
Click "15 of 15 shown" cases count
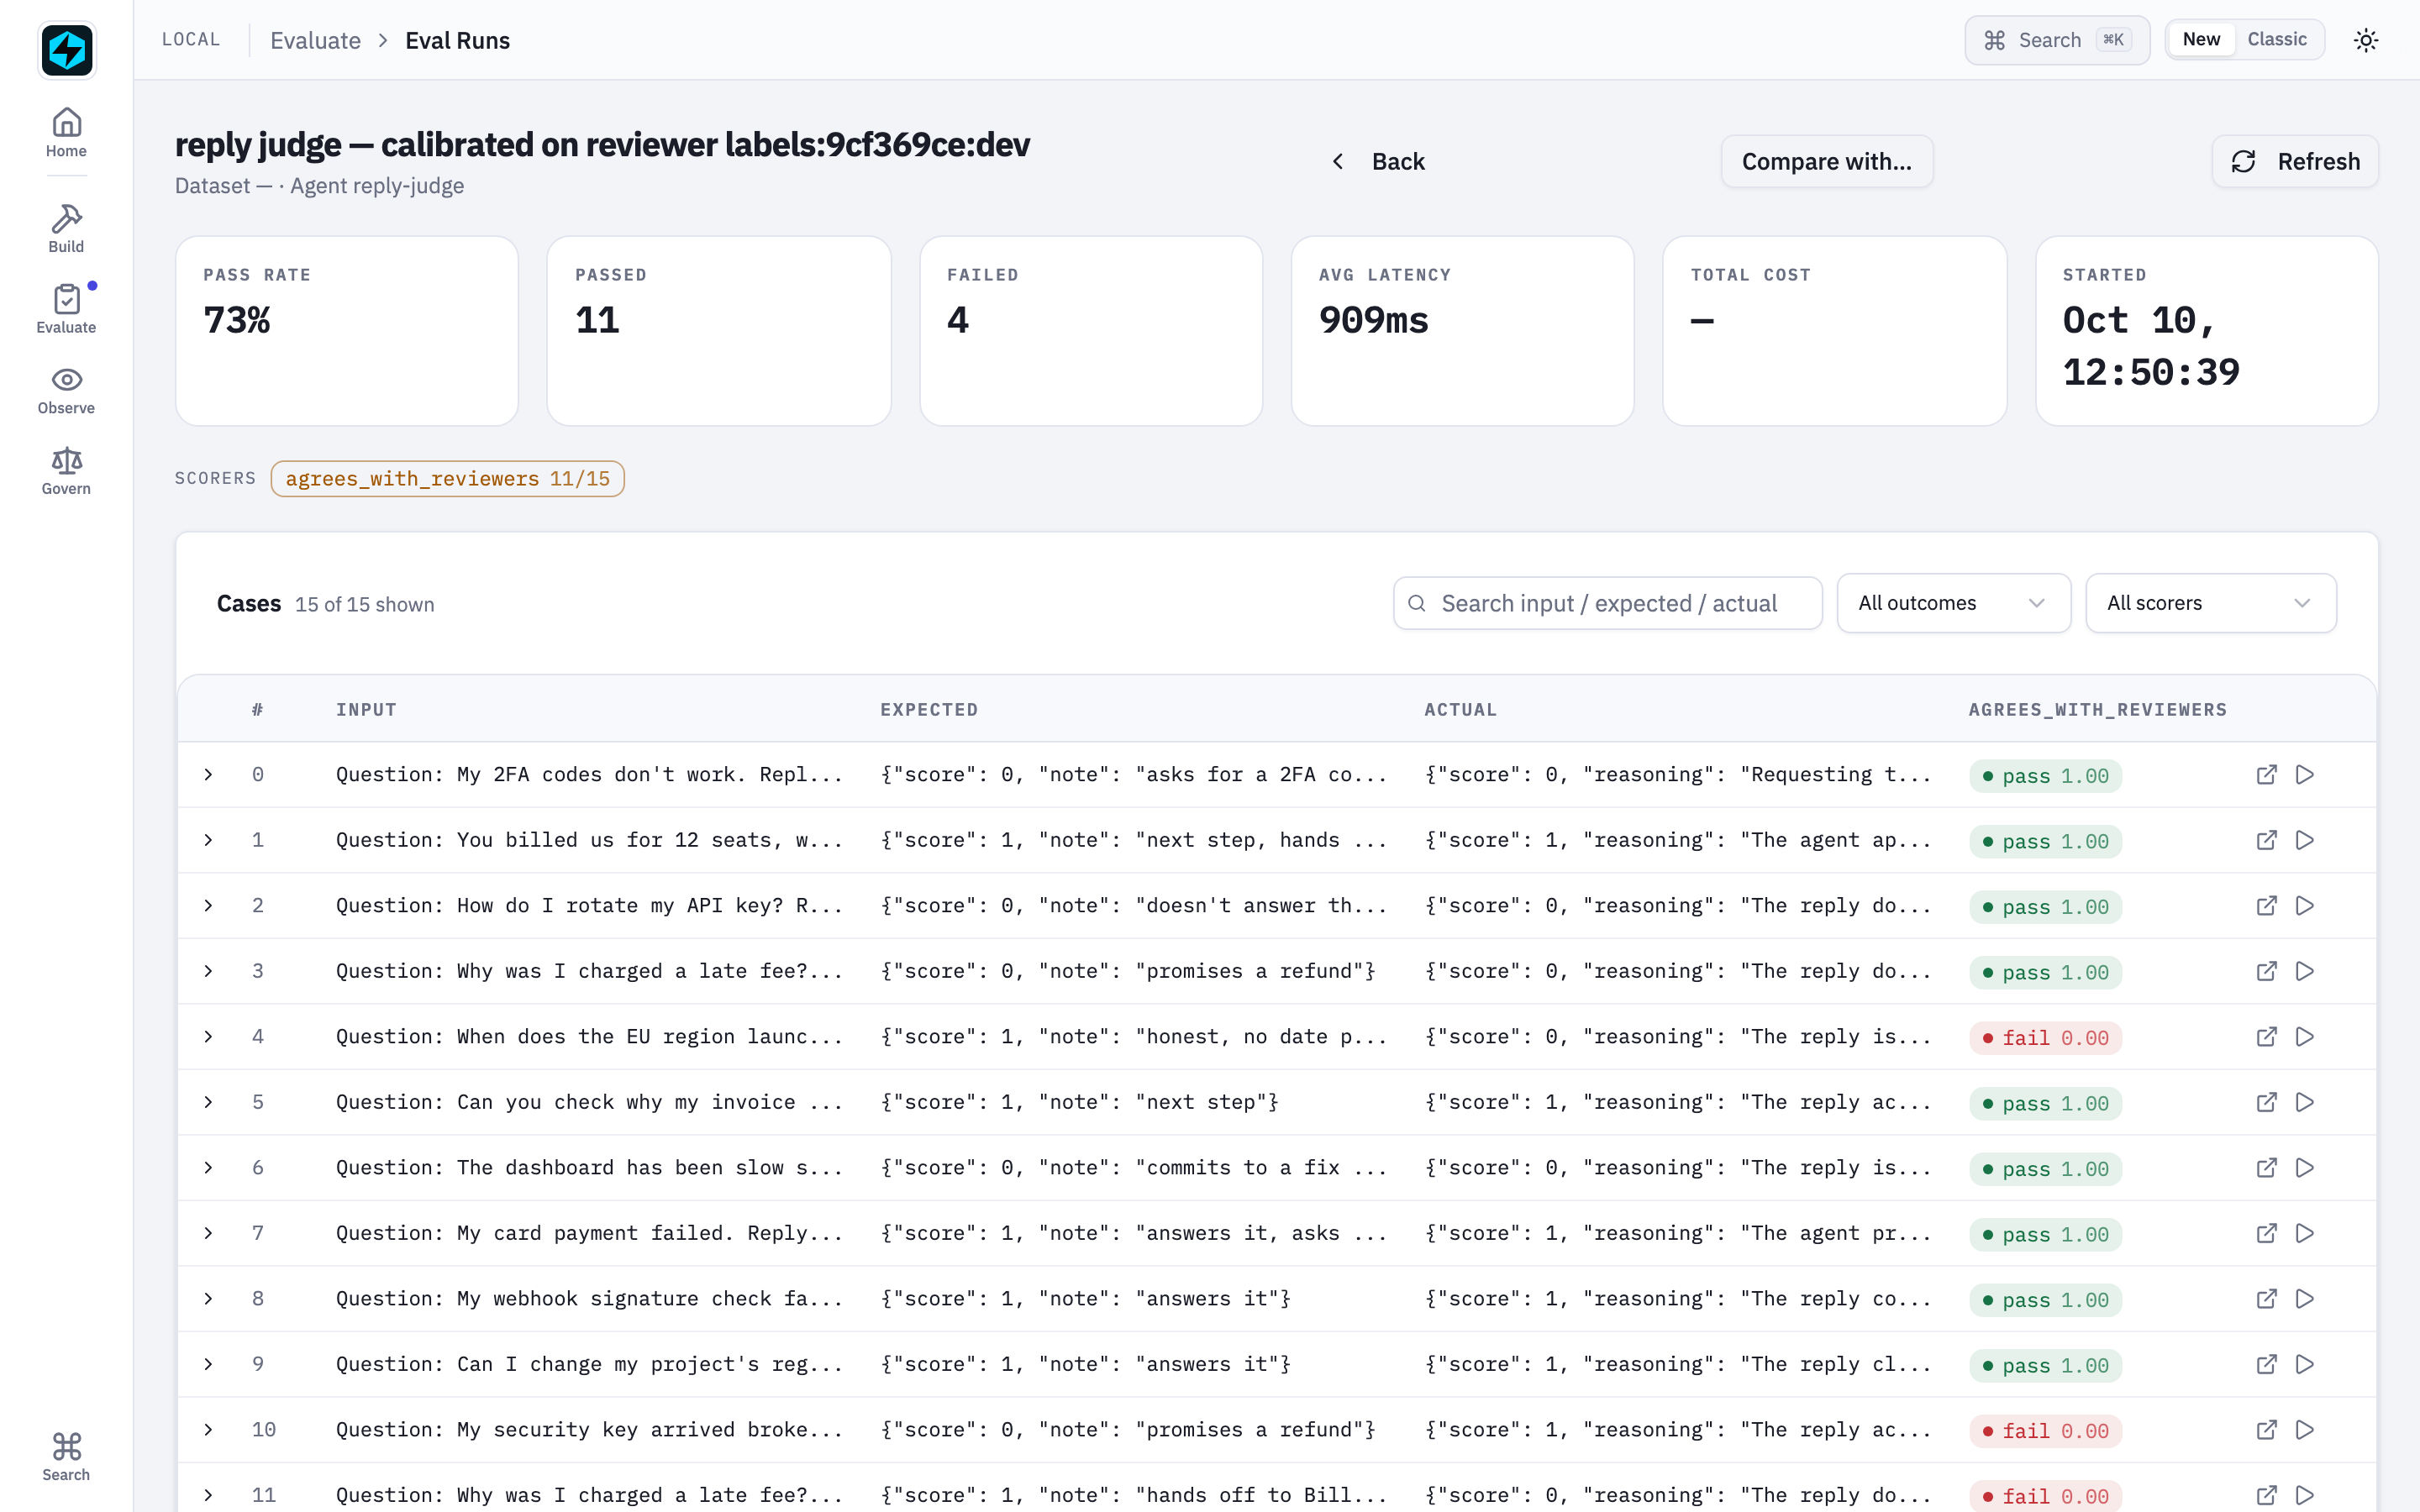(x=364, y=604)
